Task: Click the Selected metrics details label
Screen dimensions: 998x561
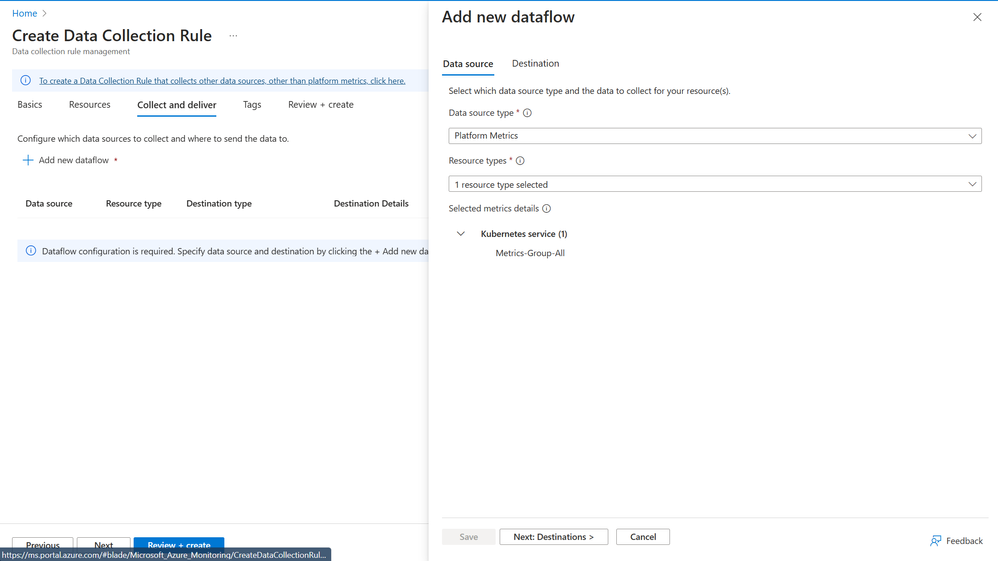Action: [494, 208]
